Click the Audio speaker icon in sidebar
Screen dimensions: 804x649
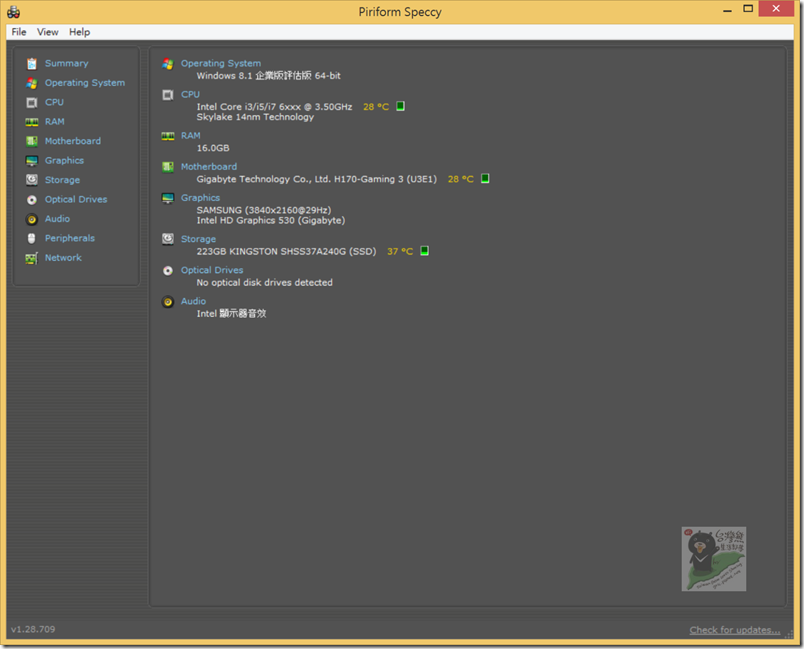pos(32,219)
